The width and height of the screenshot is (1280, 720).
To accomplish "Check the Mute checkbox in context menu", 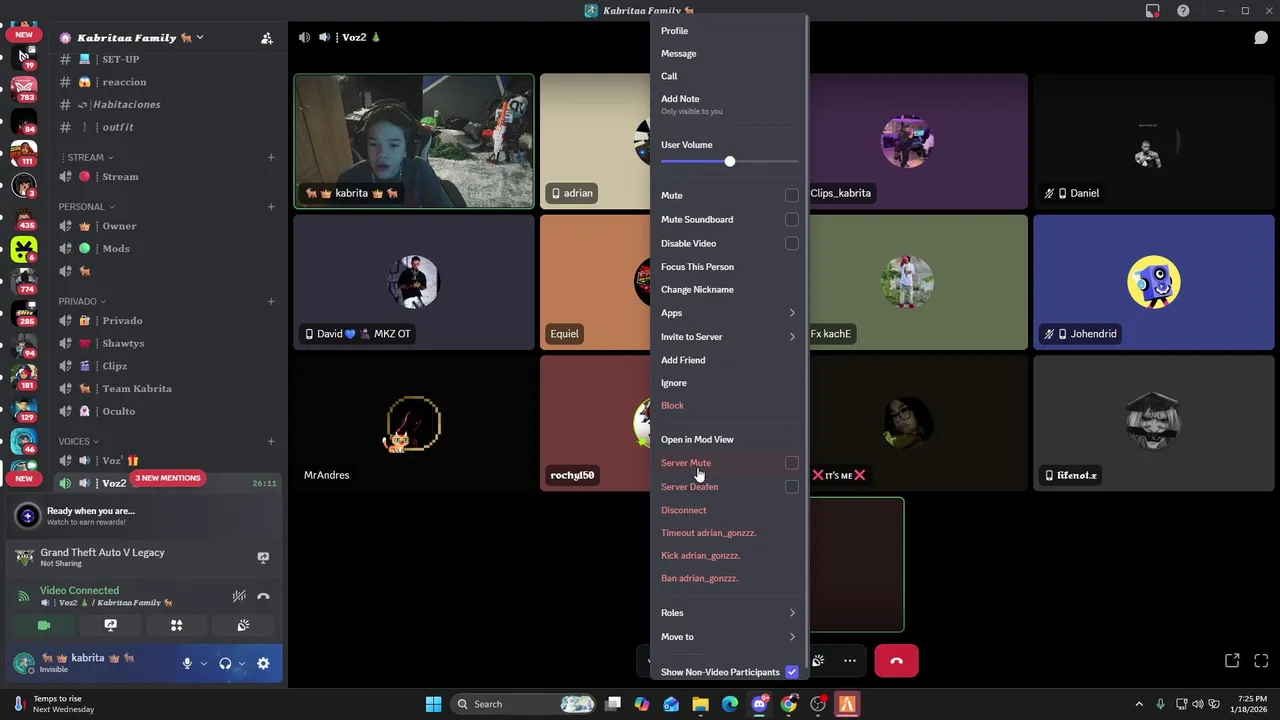I will tap(792, 195).
